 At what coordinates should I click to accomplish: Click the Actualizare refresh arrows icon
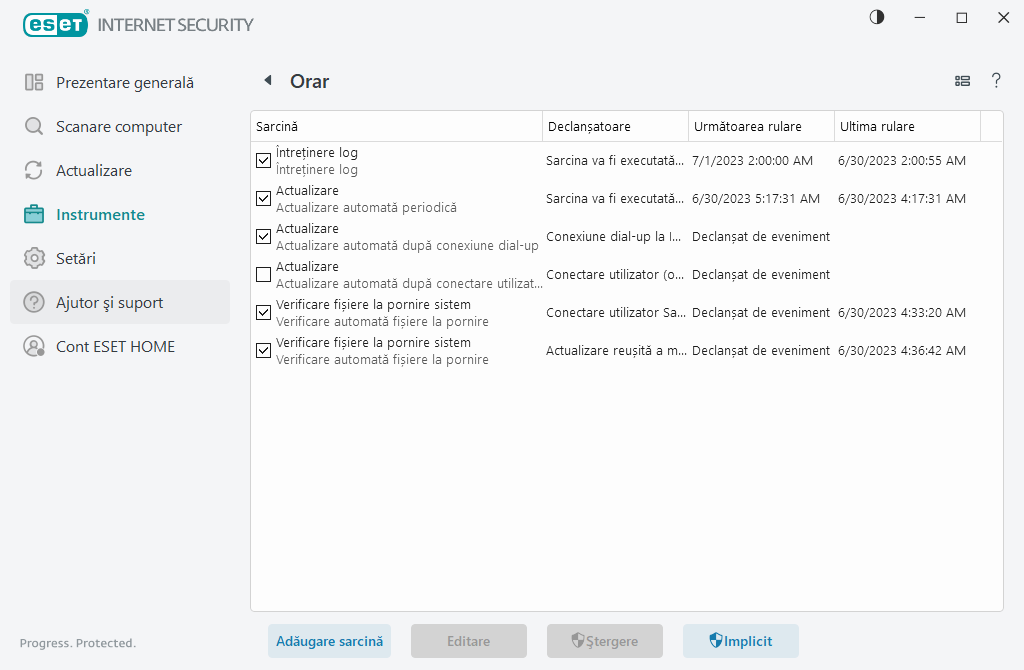pyautogui.click(x=34, y=171)
